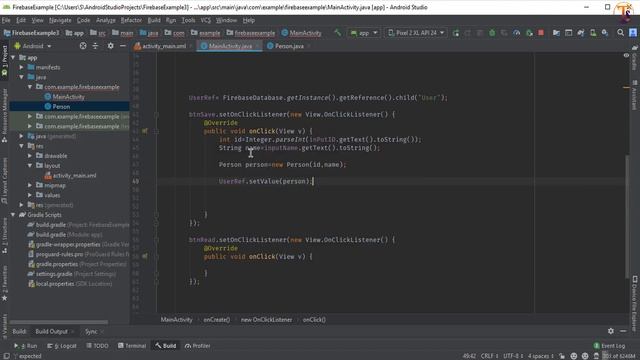Click Attach debugger to Android process icon
Screen dimensions: 640x360
529,33
